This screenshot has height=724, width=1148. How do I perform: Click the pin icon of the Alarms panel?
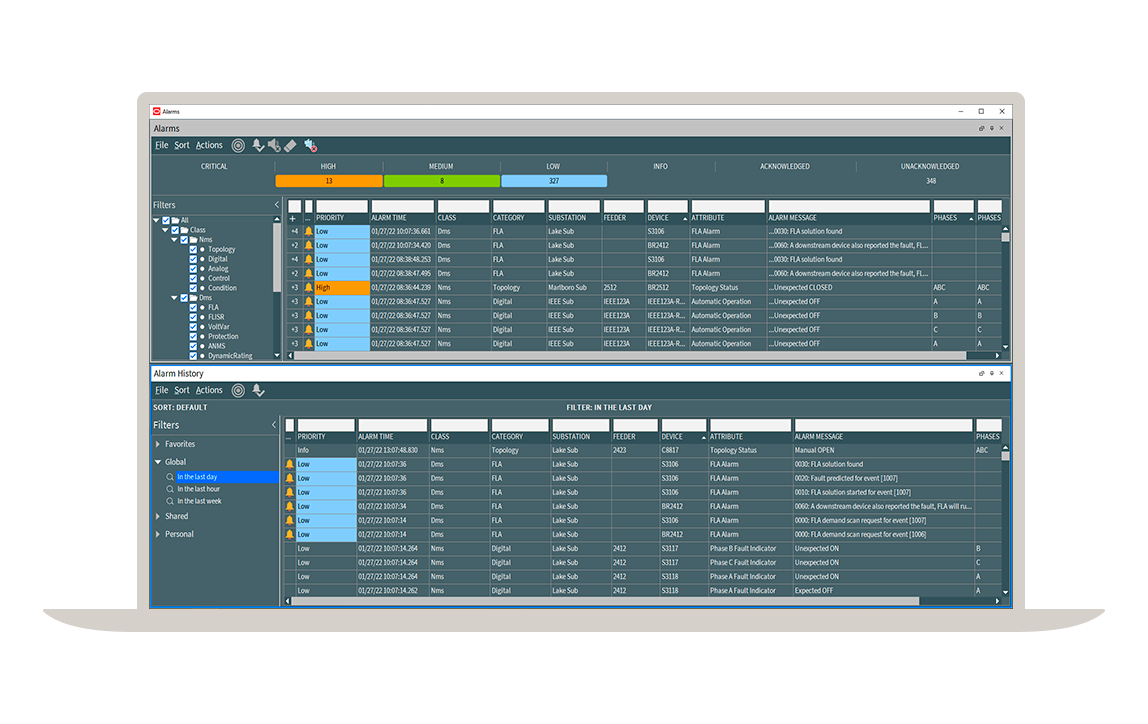tap(992, 128)
